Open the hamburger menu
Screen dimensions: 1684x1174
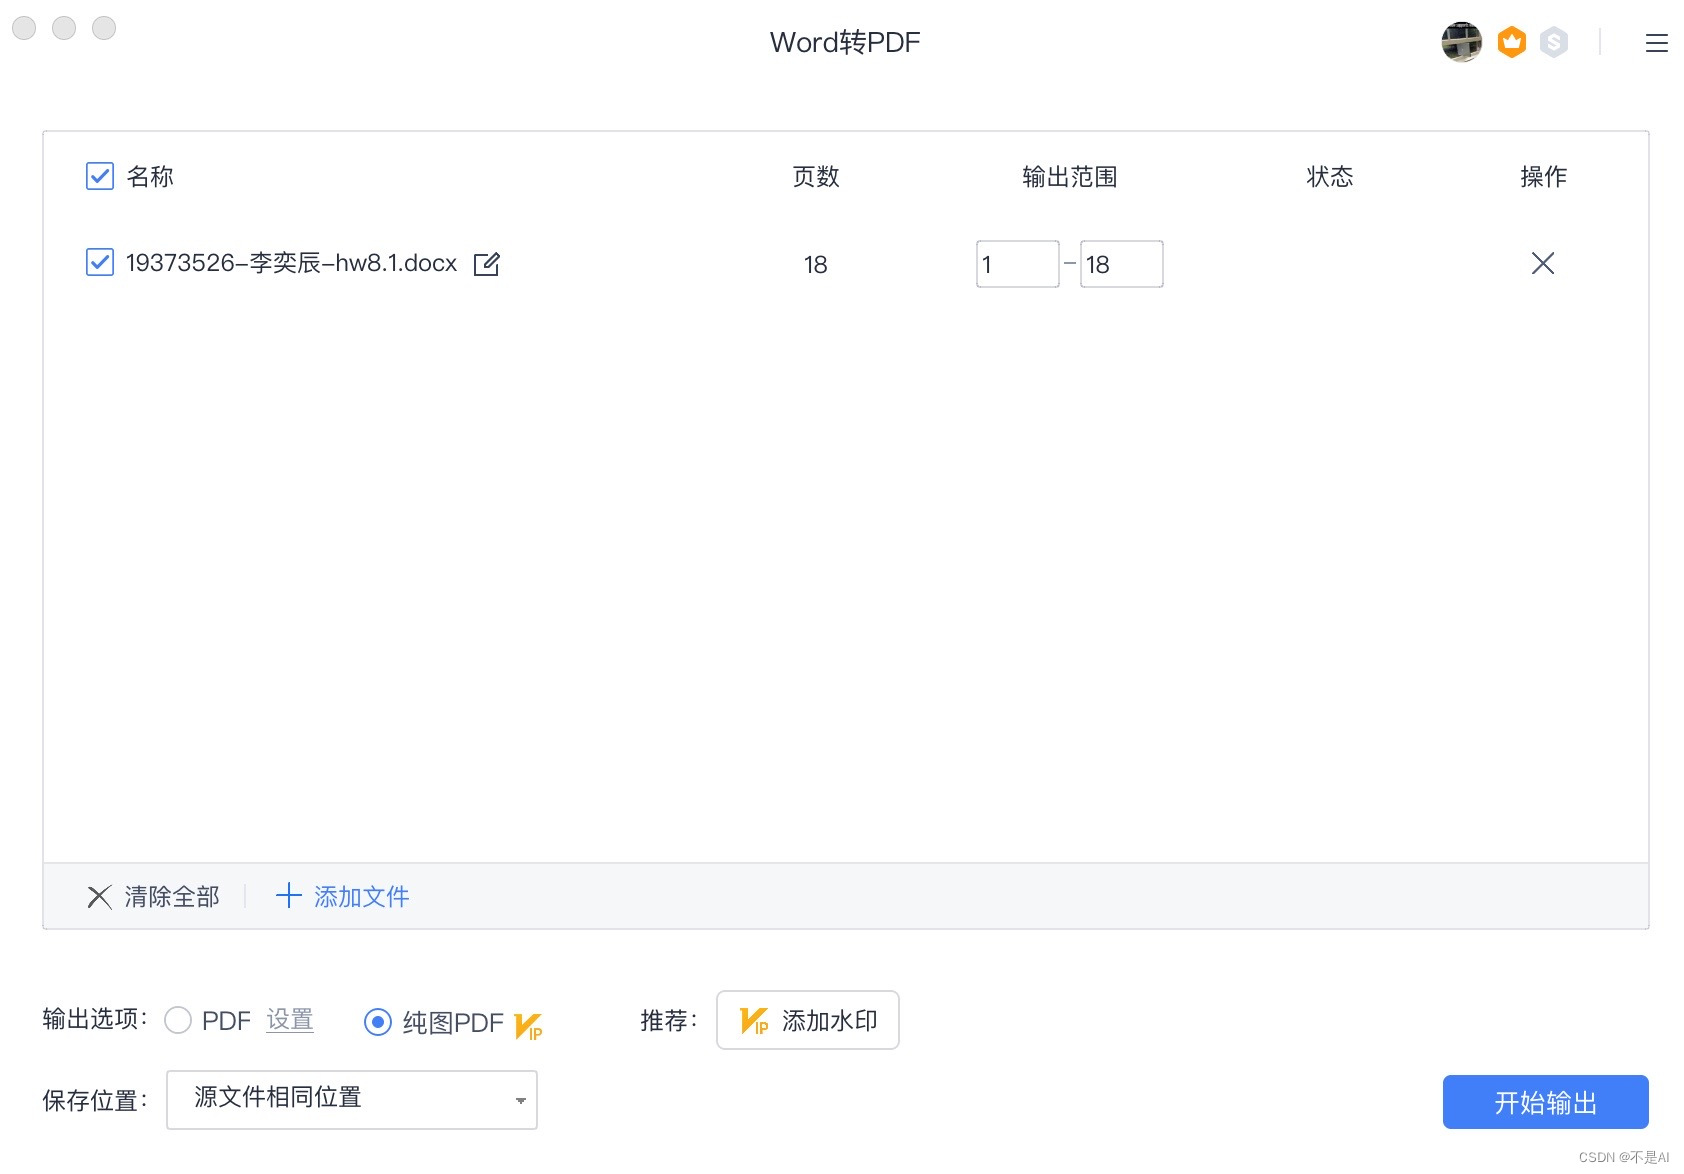pos(1656,43)
